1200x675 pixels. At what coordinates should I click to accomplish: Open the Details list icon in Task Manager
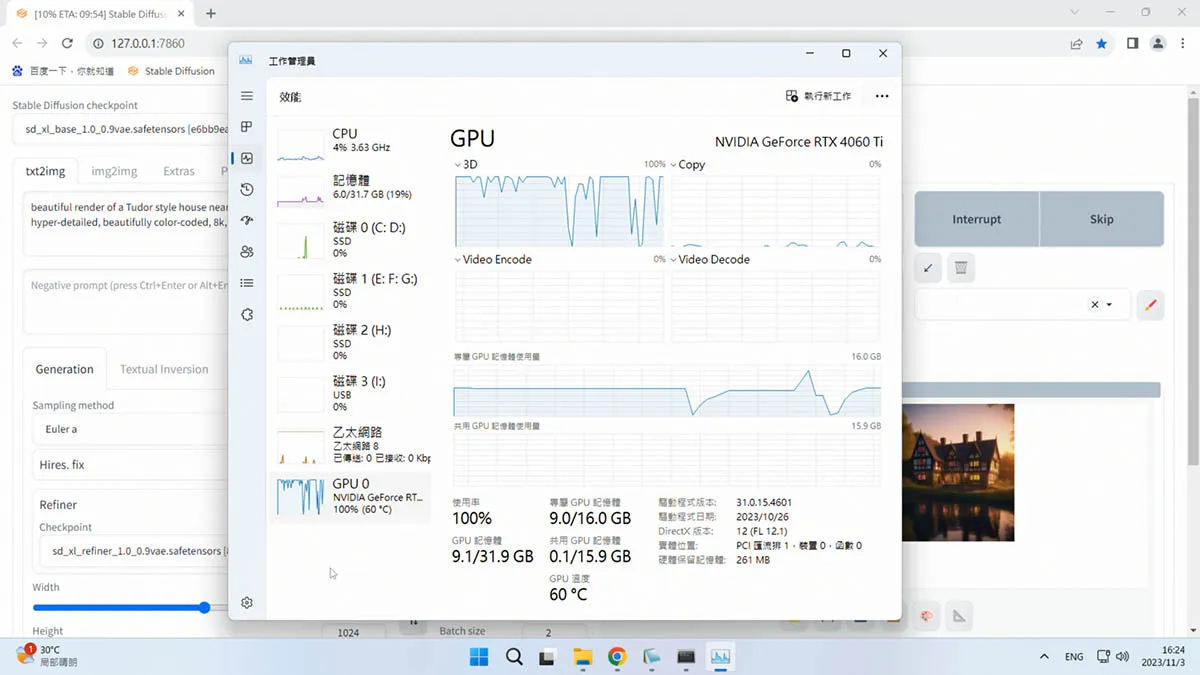point(247,283)
